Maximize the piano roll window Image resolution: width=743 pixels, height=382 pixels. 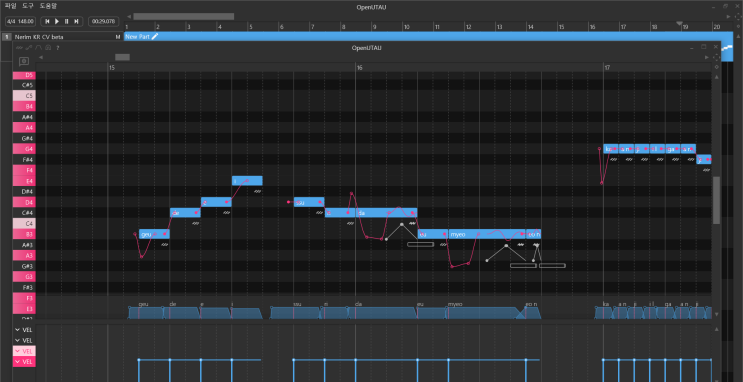(x=704, y=46)
